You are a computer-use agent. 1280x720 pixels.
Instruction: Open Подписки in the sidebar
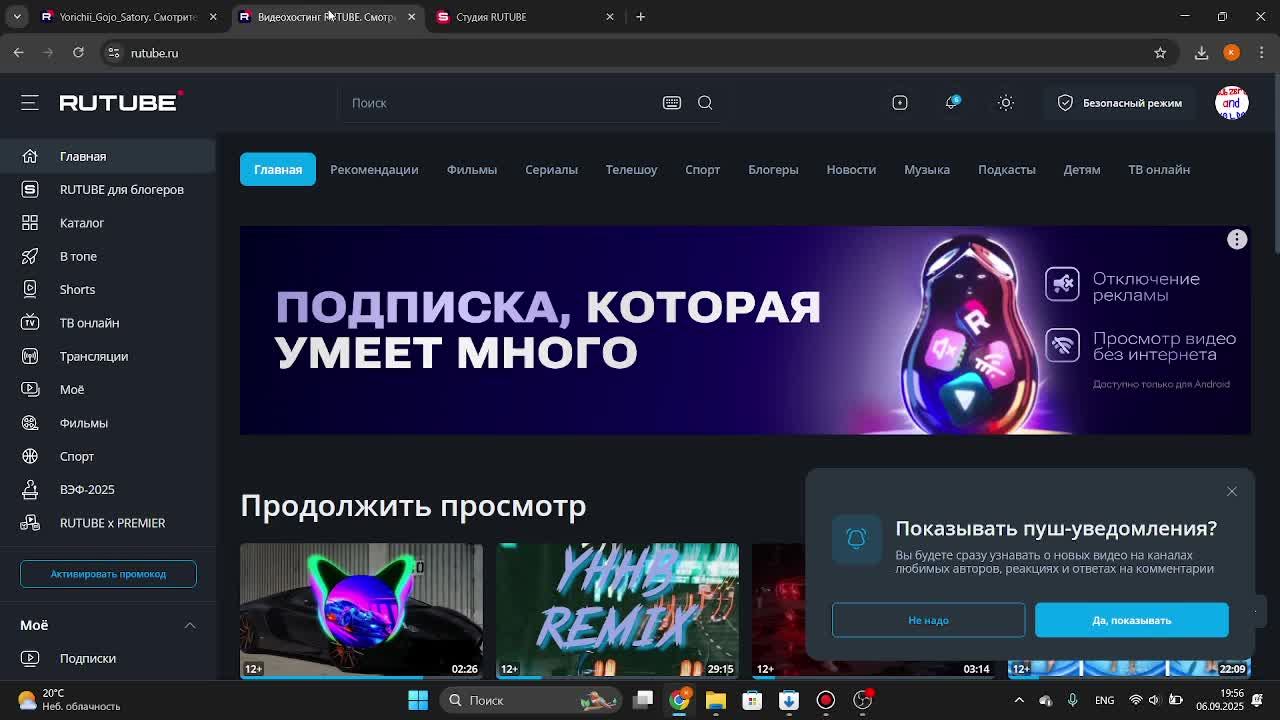point(108,658)
